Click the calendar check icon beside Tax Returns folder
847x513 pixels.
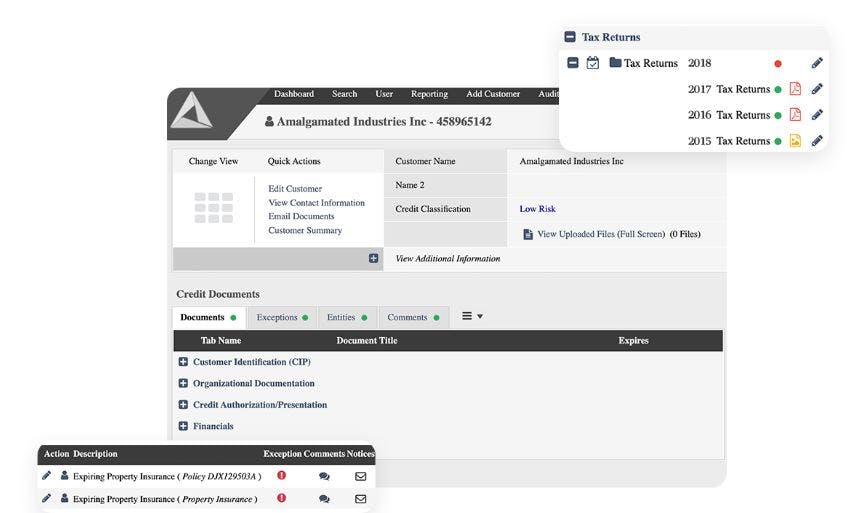593,63
